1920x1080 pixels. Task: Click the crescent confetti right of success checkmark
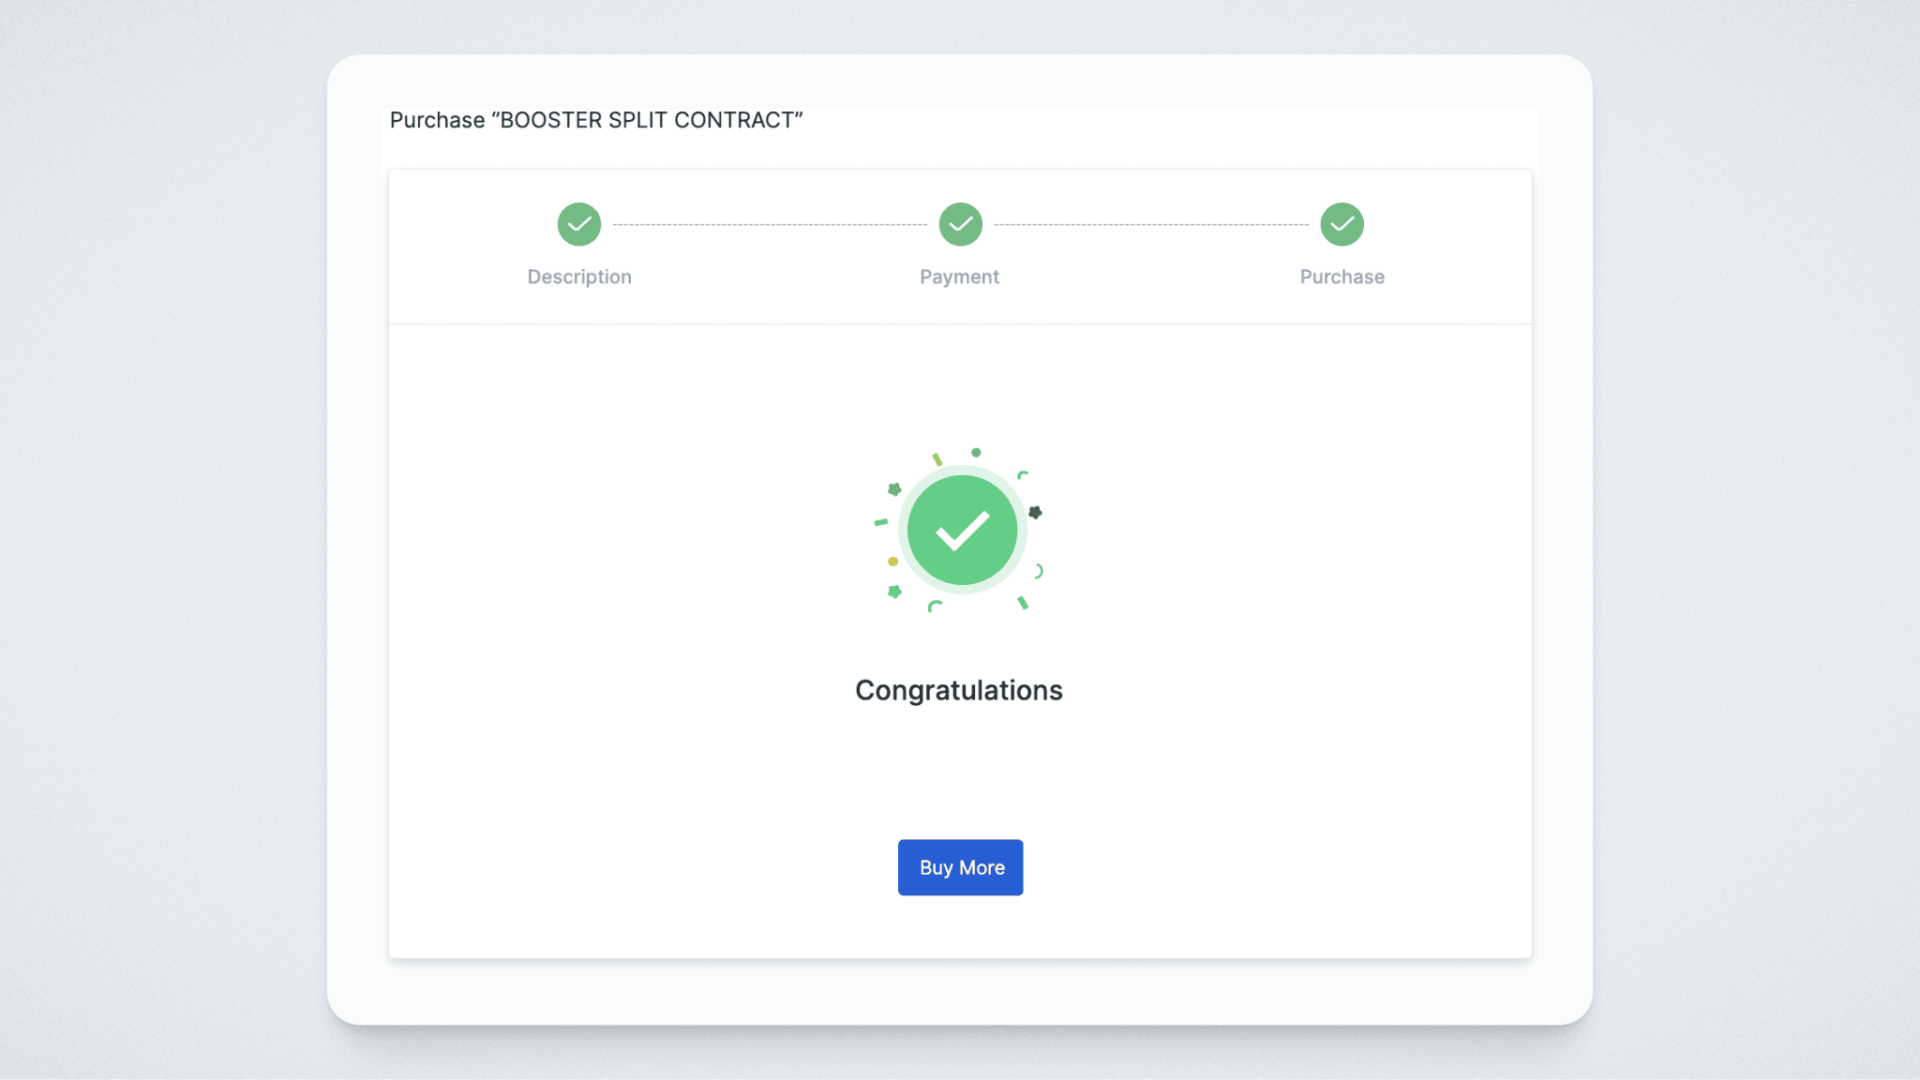pos(1039,571)
